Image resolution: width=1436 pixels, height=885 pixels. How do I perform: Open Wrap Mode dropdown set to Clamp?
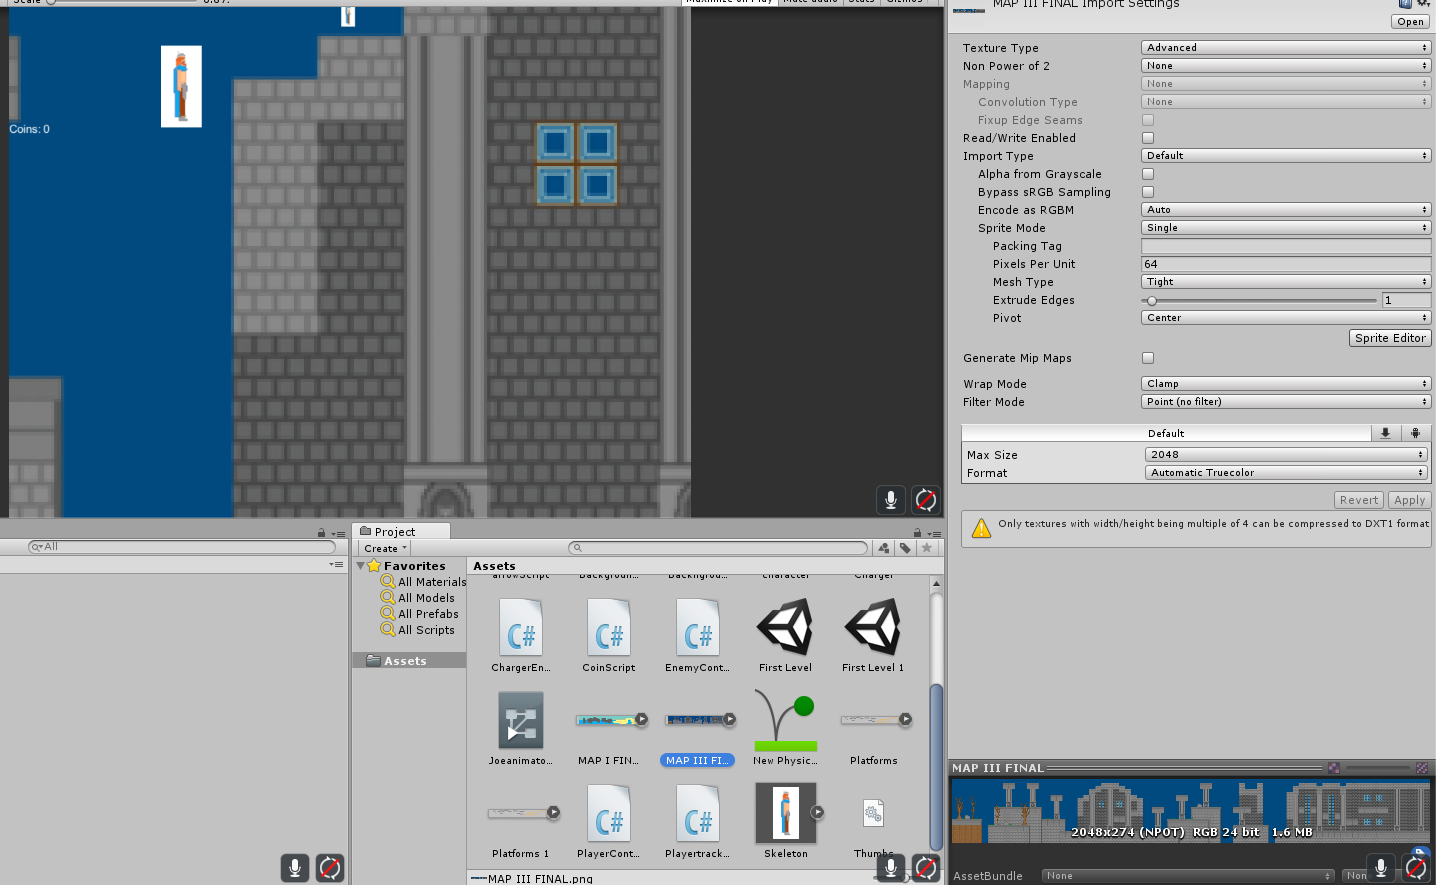click(x=1286, y=384)
